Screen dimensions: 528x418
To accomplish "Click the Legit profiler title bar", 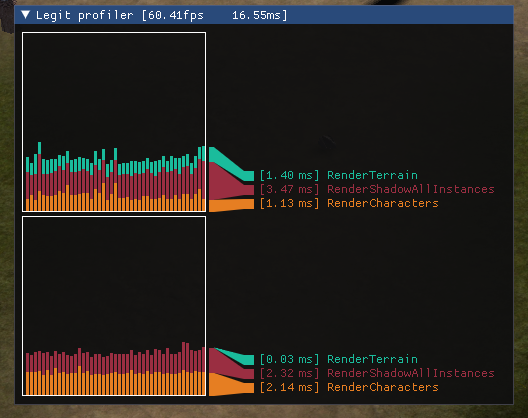I will (x=264, y=15).
